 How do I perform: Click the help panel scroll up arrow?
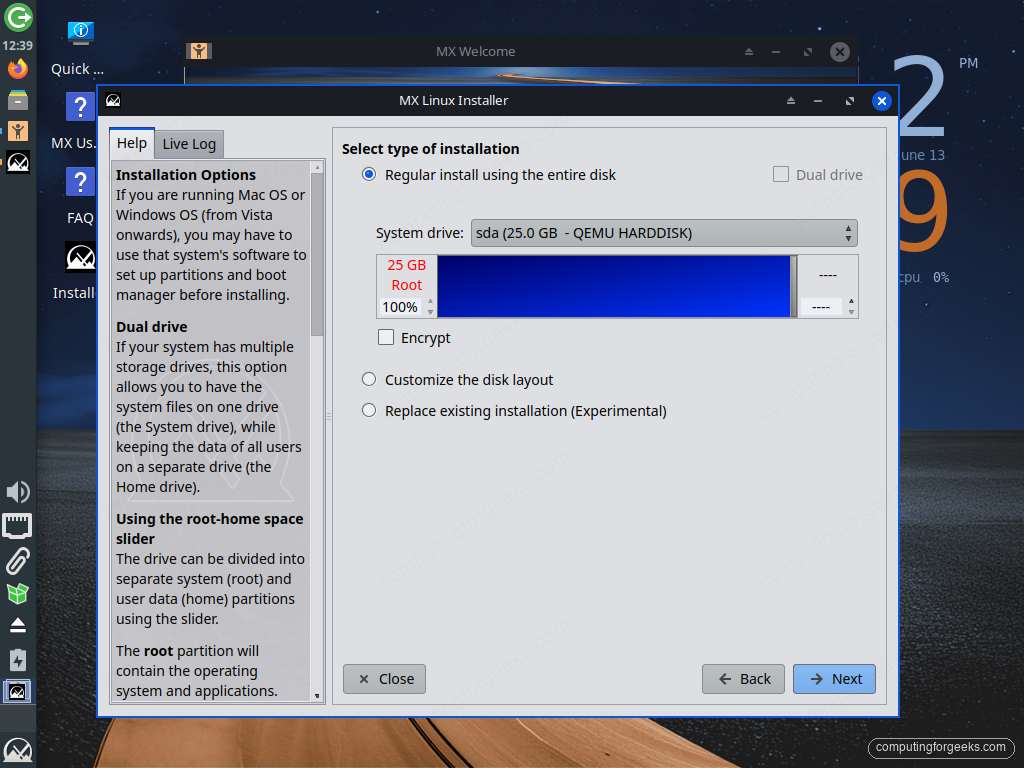[317, 167]
